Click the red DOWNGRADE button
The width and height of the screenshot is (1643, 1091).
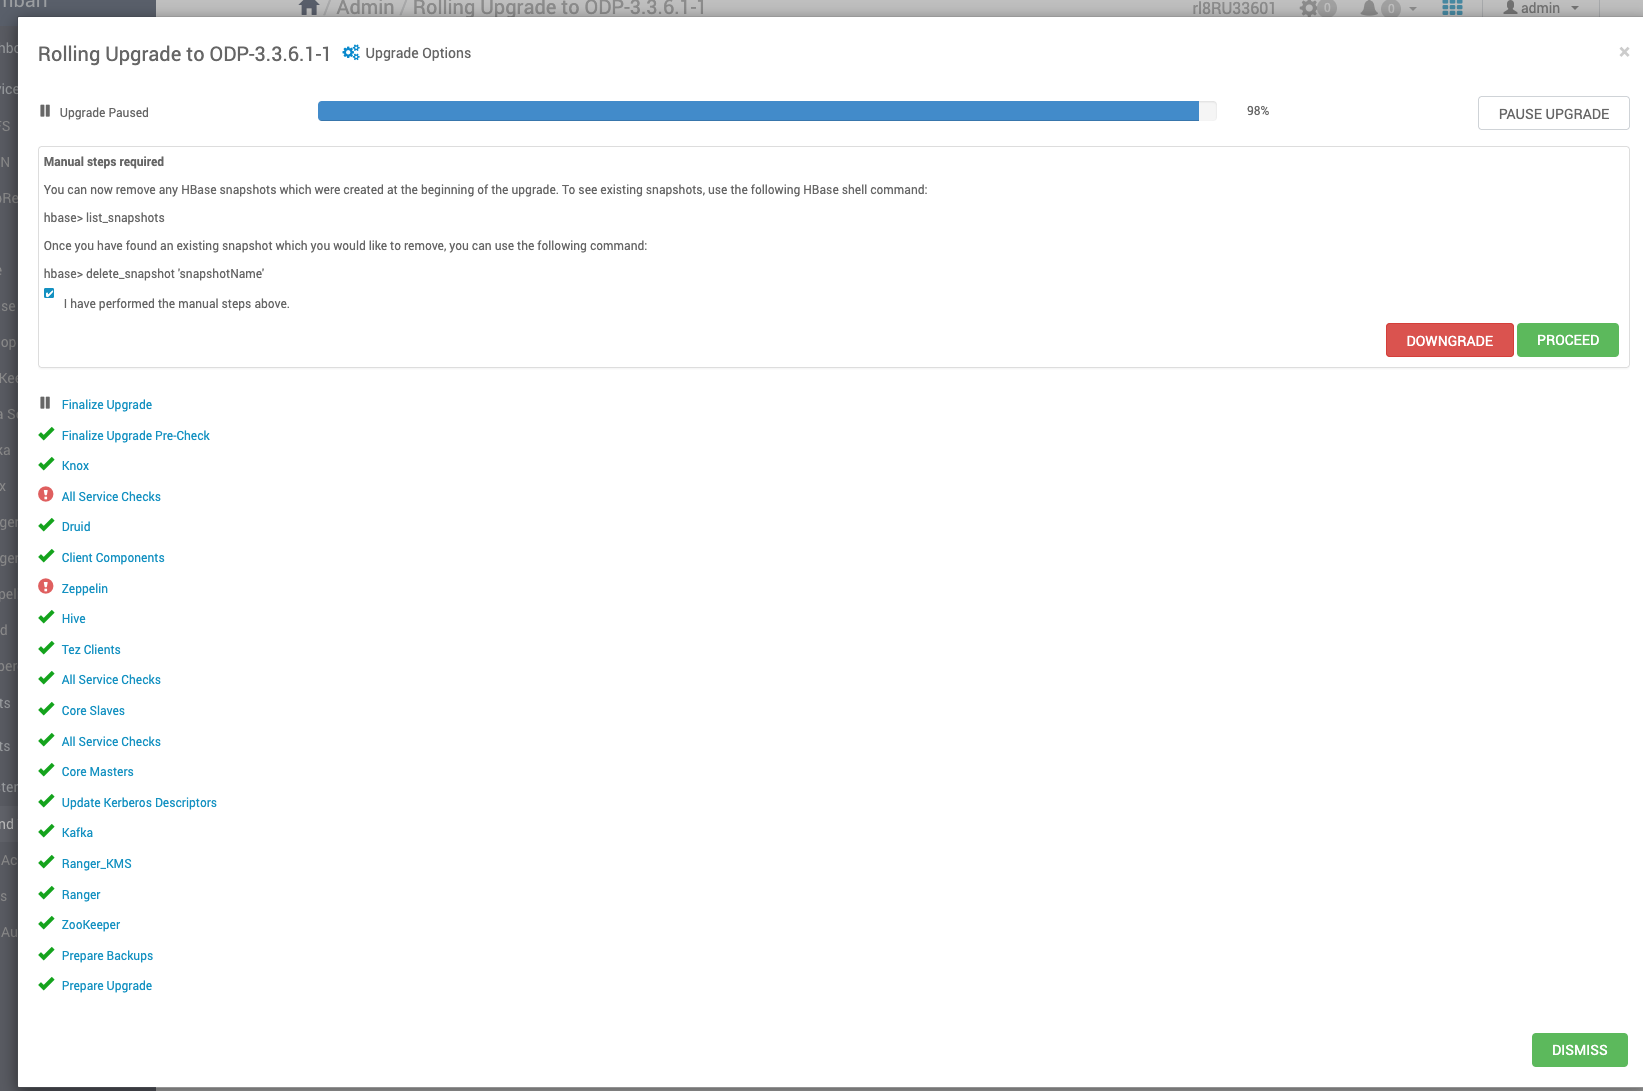click(x=1449, y=340)
